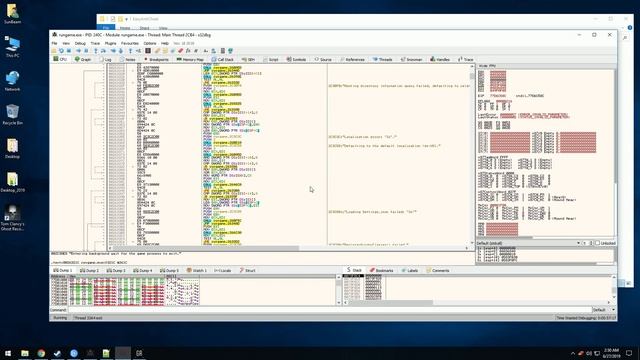640x360 pixels.
Task: Switch to the Threads tab
Action: (x=383, y=60)
